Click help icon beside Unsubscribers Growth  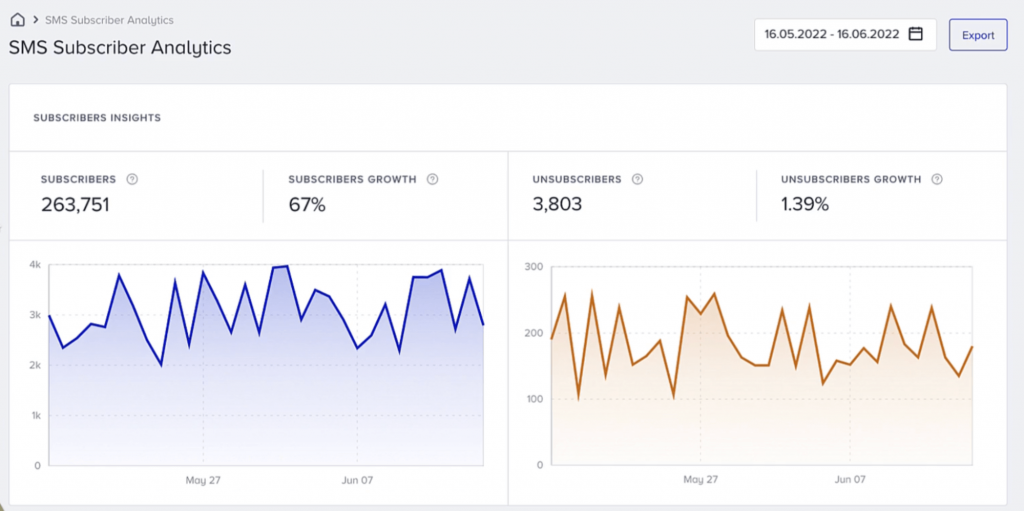coord(937,179)
